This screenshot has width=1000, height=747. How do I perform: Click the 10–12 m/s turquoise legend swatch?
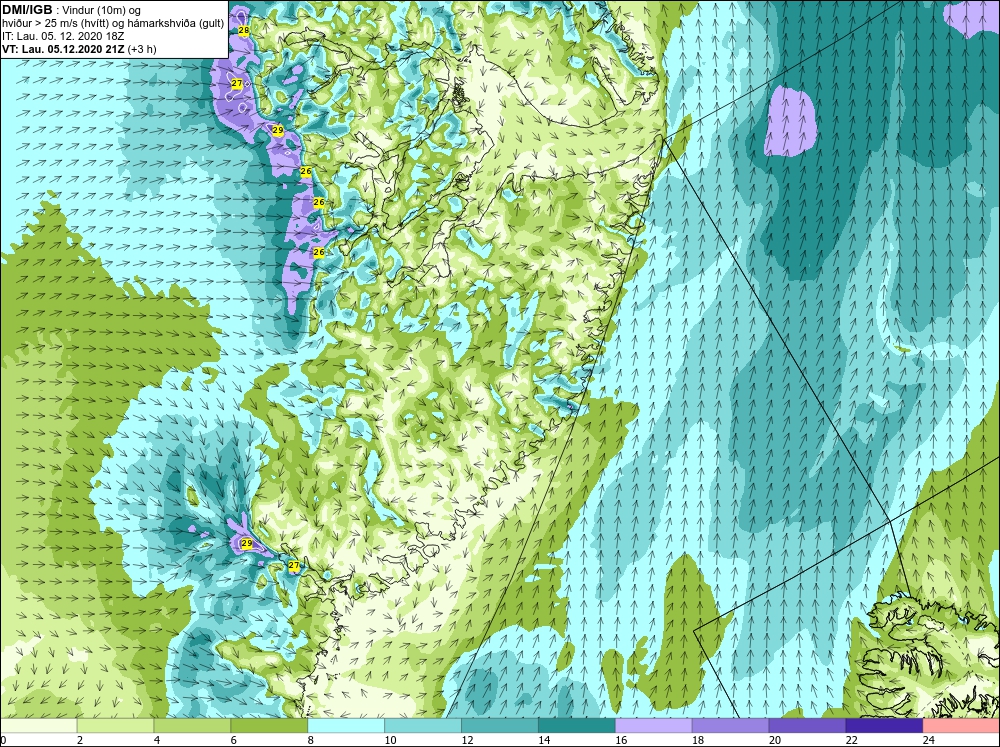423,726
